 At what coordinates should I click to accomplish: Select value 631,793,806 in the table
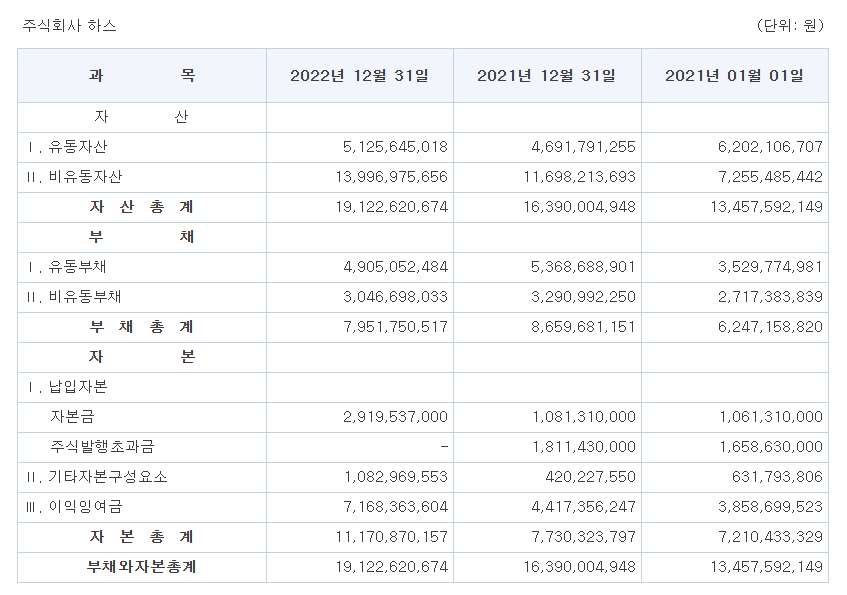pos(777,477)
